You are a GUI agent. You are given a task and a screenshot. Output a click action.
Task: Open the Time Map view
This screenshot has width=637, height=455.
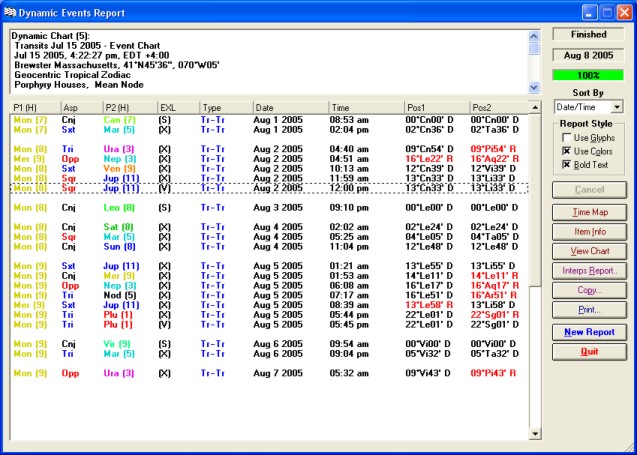point(588,212)
